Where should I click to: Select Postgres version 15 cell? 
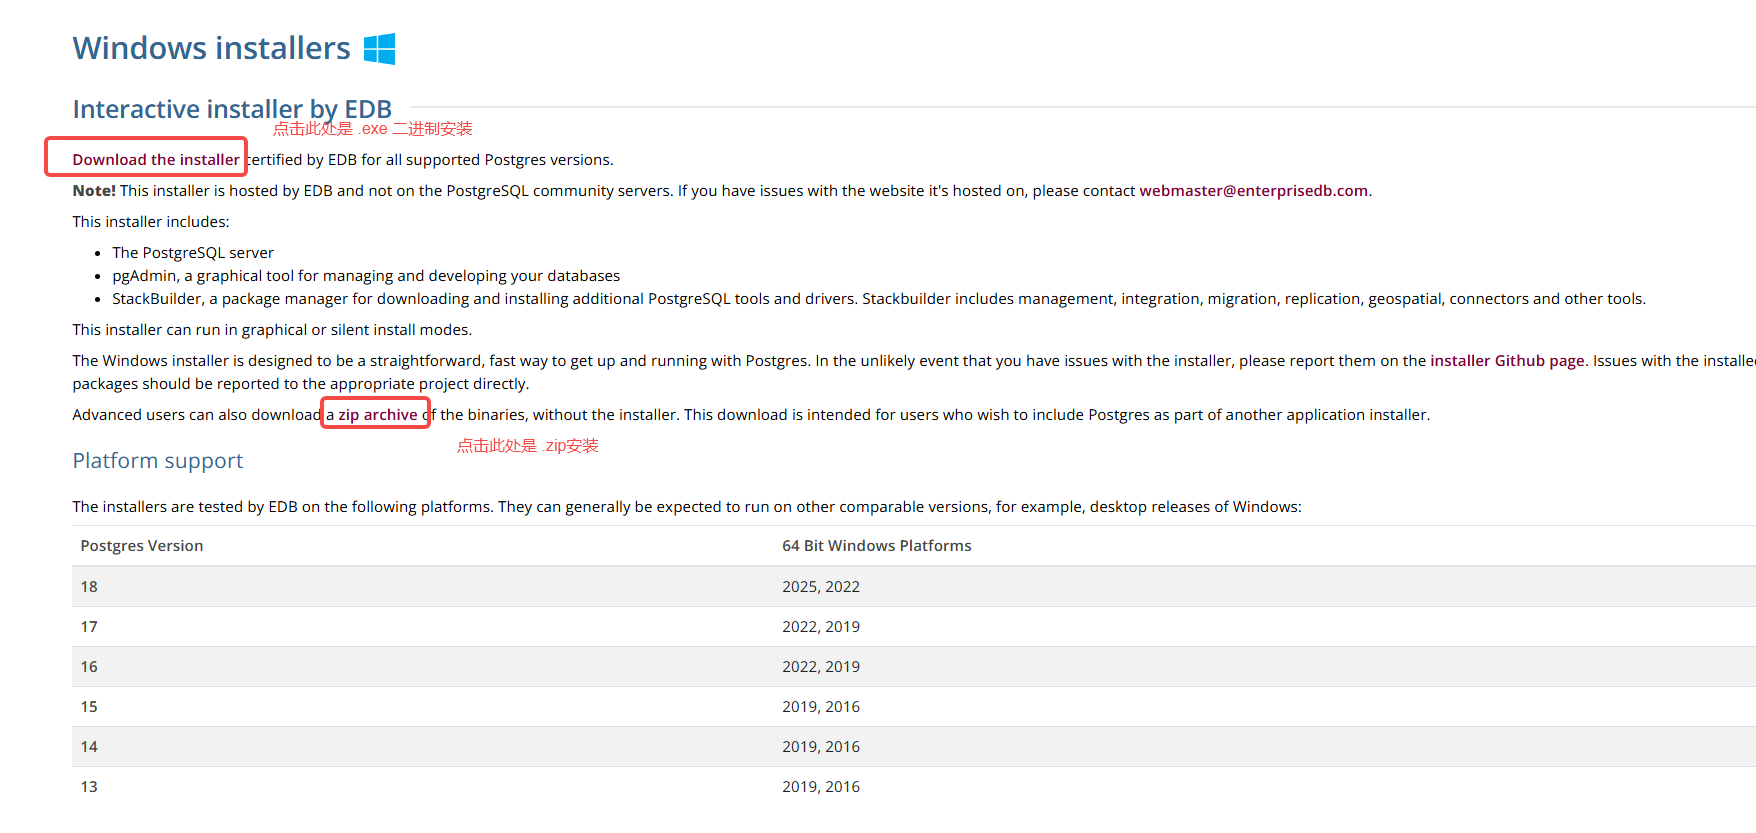coord(89,707)
